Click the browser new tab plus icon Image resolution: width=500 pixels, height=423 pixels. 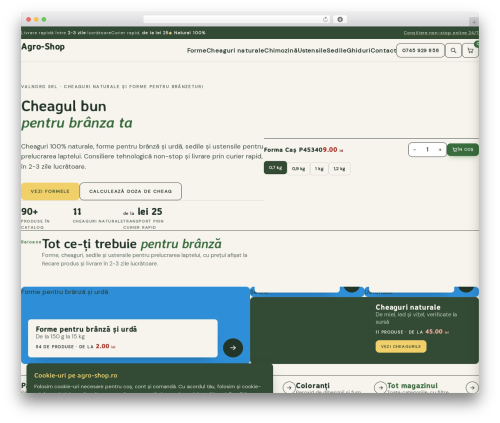(474, 22)
